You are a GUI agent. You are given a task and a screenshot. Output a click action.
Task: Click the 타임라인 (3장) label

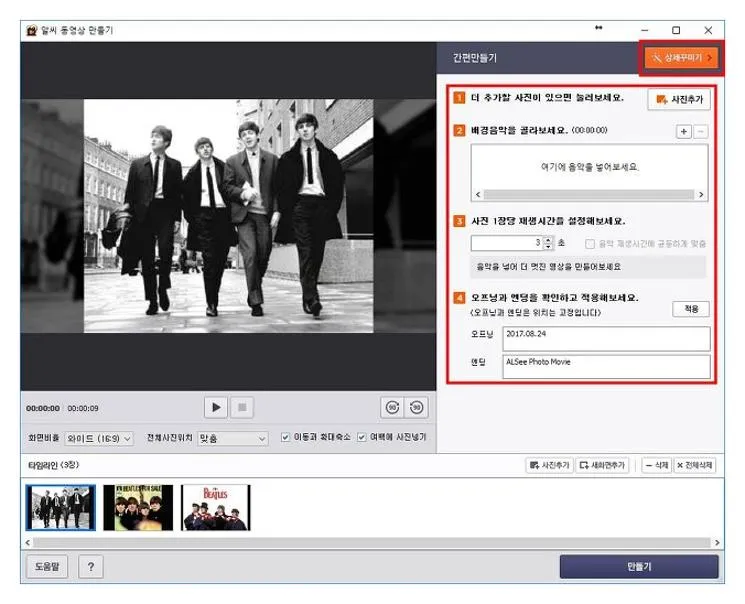(53, 465)
